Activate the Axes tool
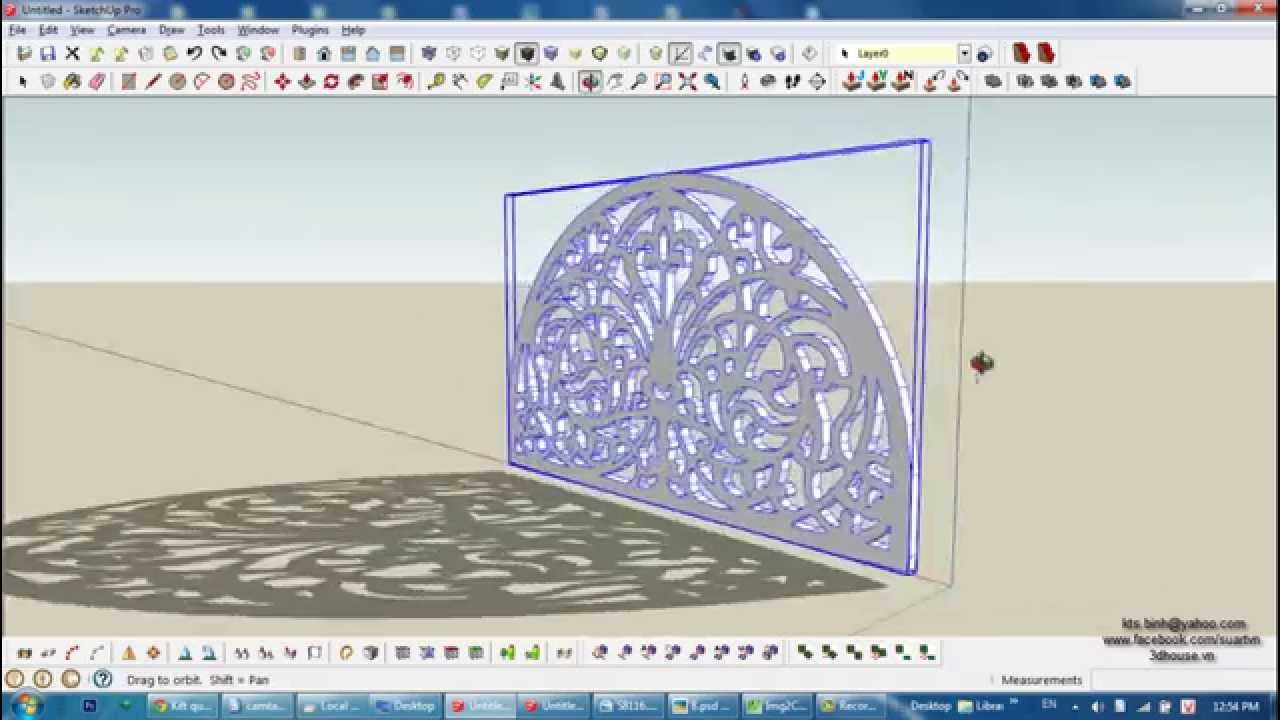 [x=533, y=82]
